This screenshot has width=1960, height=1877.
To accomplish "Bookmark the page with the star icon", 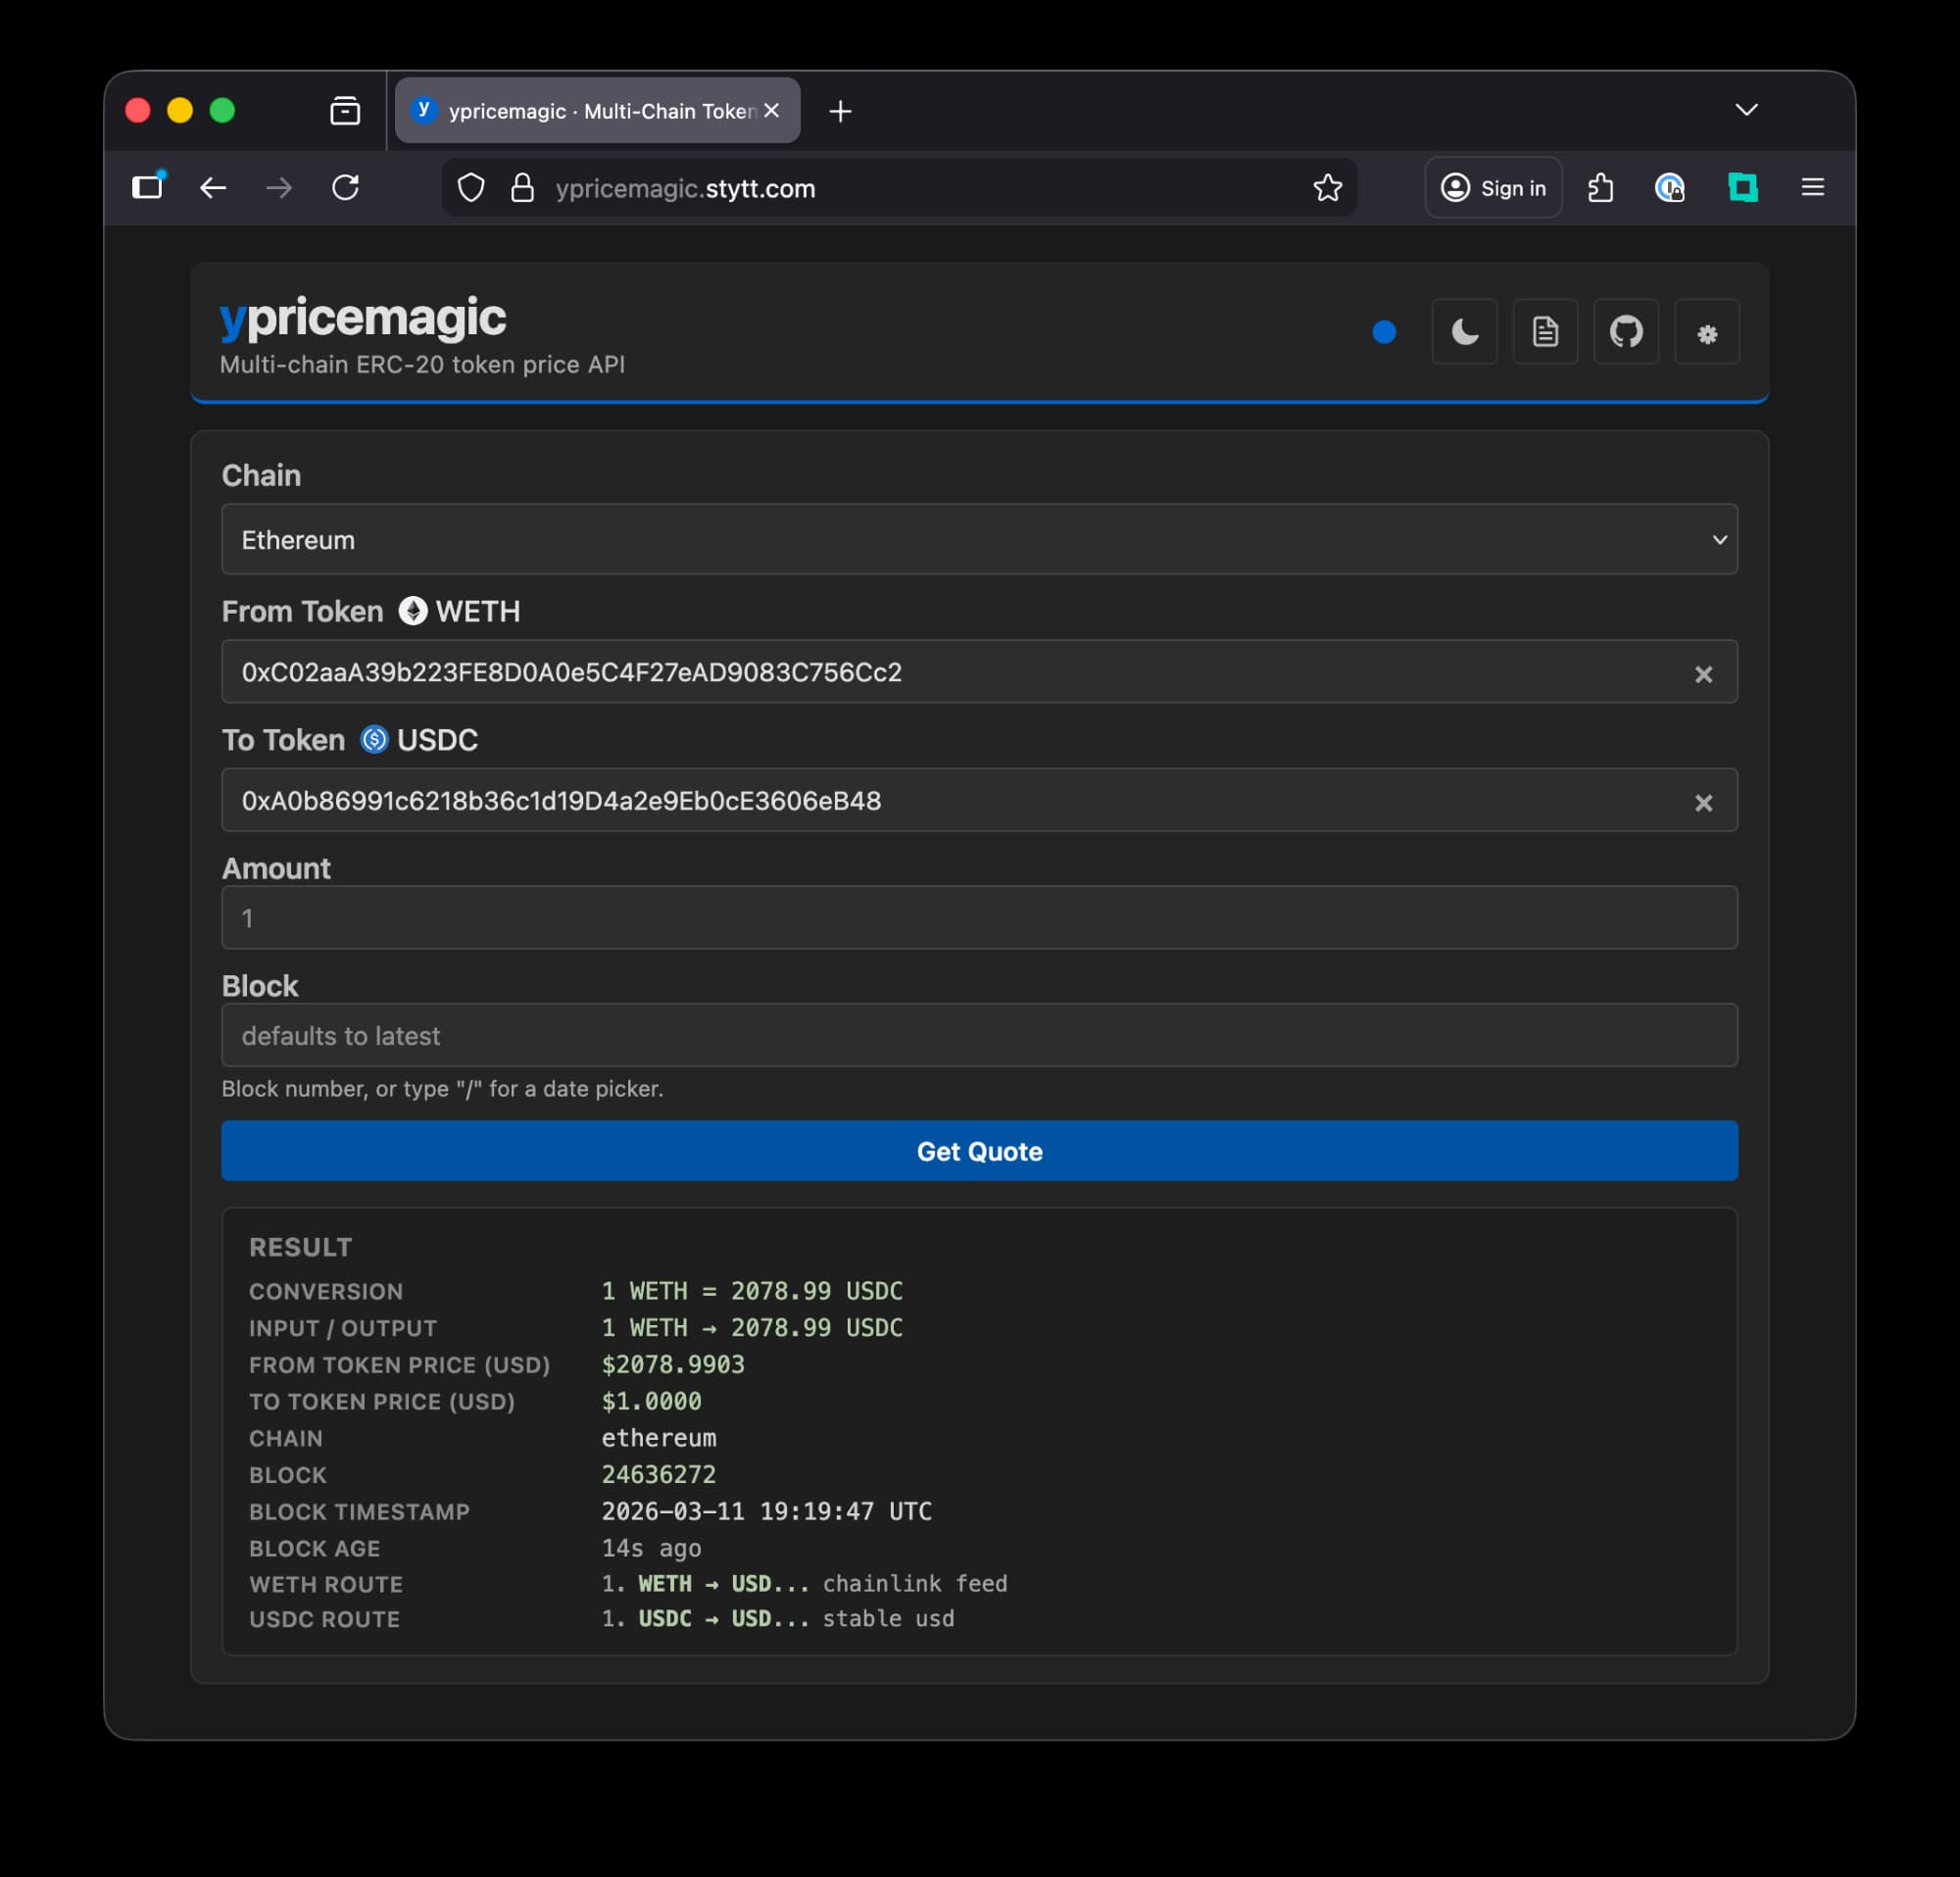I will pyautogui.click(x=1327, y=187).
